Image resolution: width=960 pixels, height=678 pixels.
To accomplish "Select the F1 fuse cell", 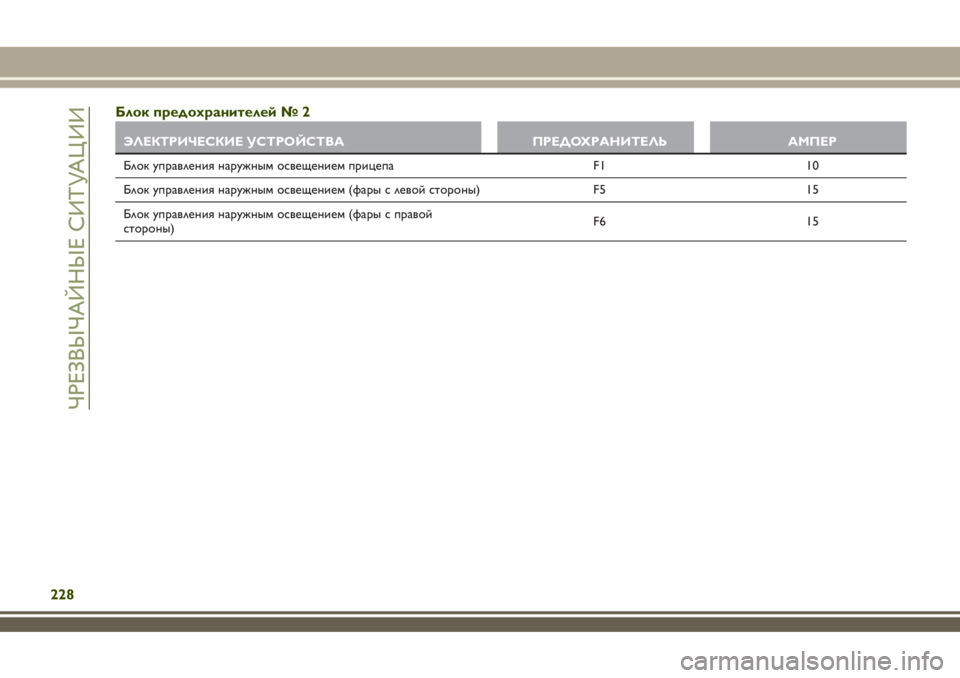I will tap(598, 165).
